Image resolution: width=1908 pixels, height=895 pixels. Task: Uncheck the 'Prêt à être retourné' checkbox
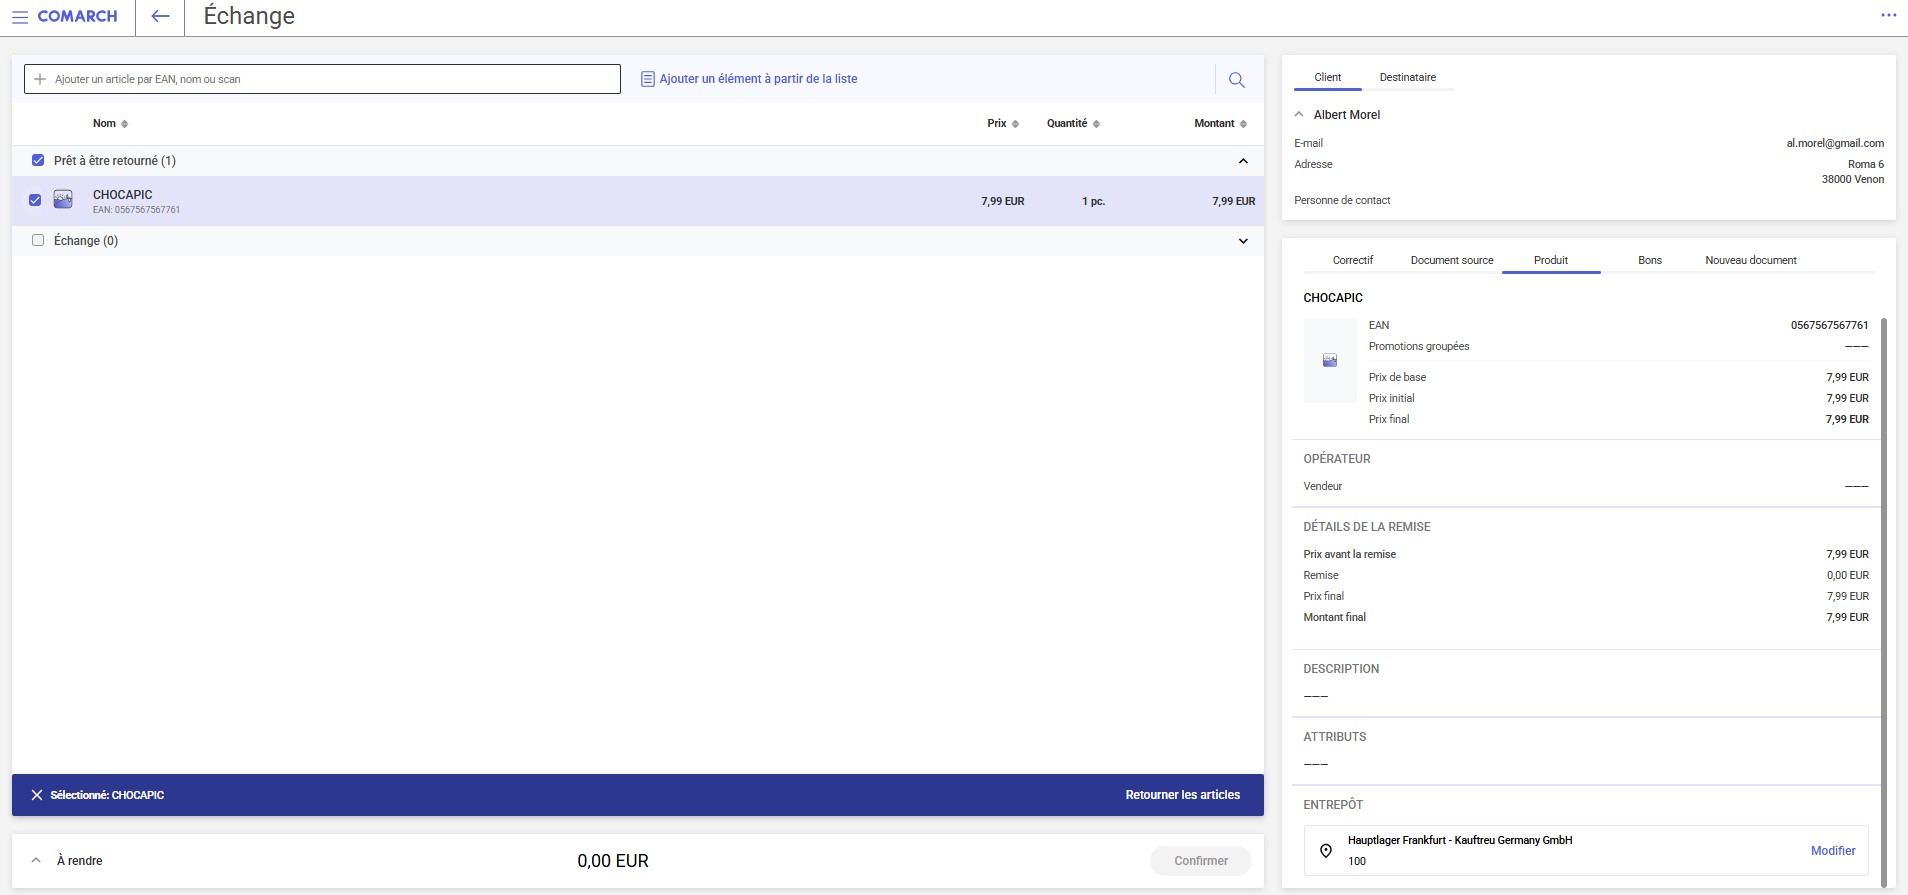38,160
